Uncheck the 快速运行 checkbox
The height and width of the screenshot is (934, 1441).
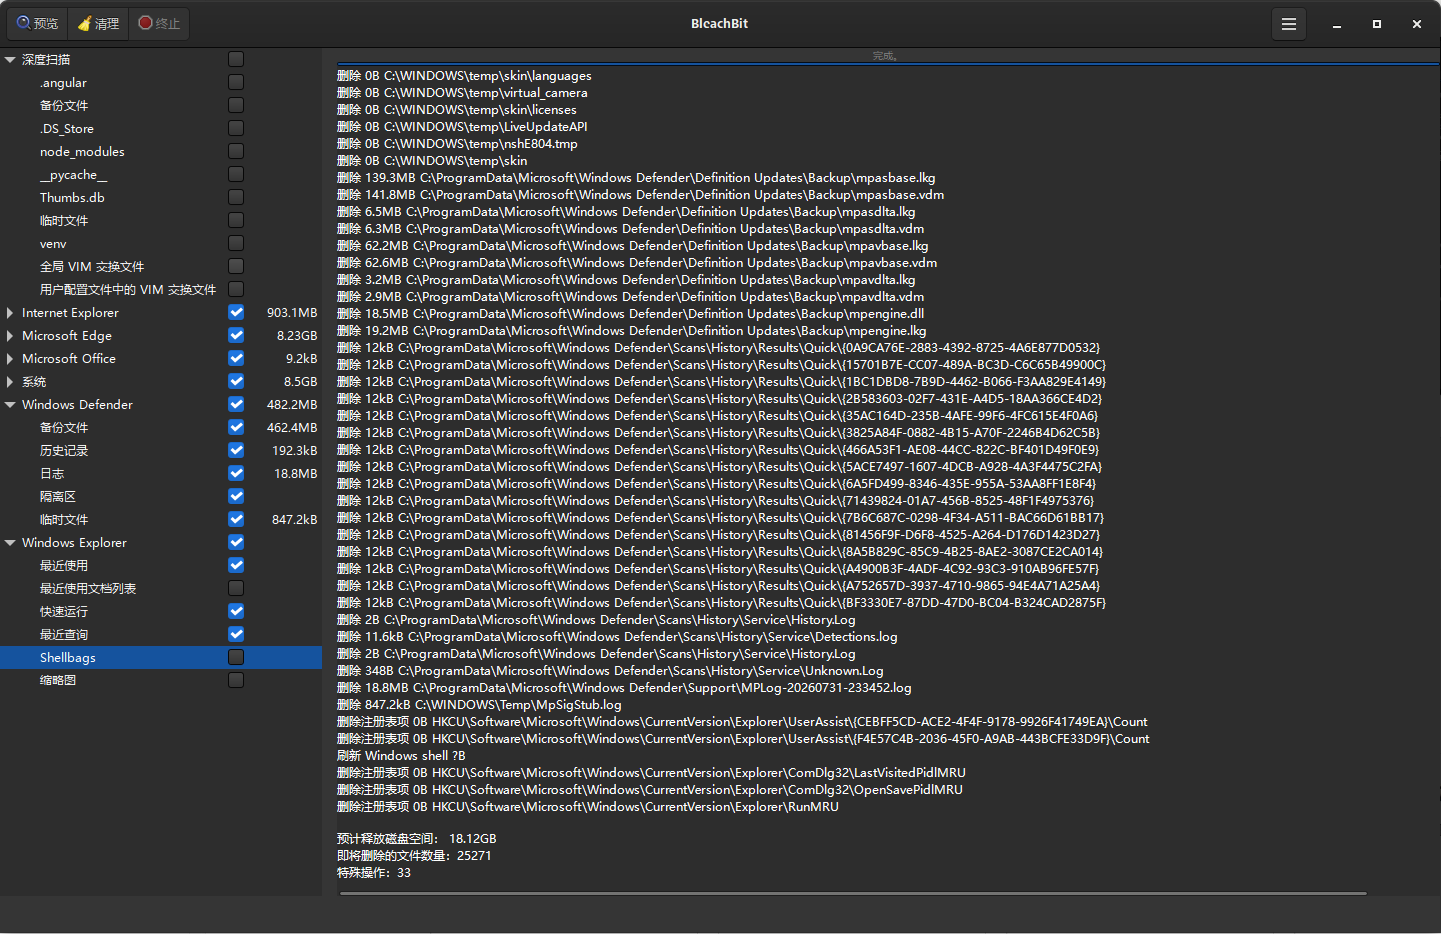point(236,611)
